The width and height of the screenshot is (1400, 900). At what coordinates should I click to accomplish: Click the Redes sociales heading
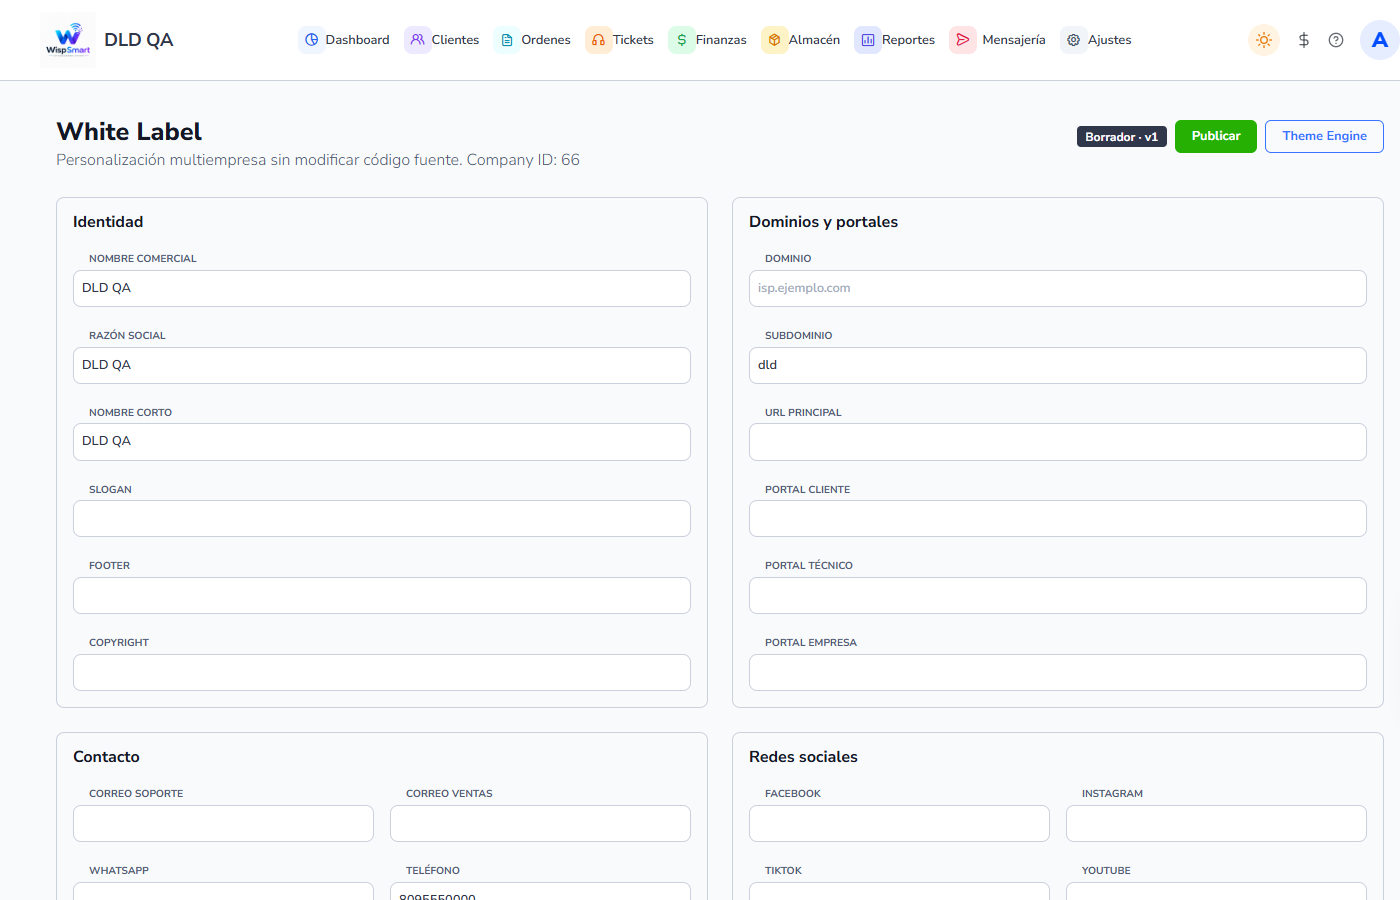tap(803, 757)
